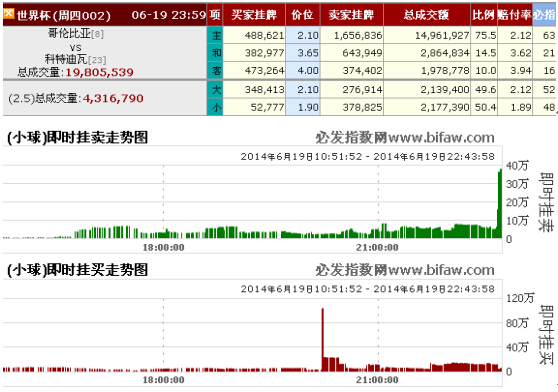Click over/under volume 4,316,790
This screenshot has width=558, height=392.
pyautogui.click(x=113, y=99)
